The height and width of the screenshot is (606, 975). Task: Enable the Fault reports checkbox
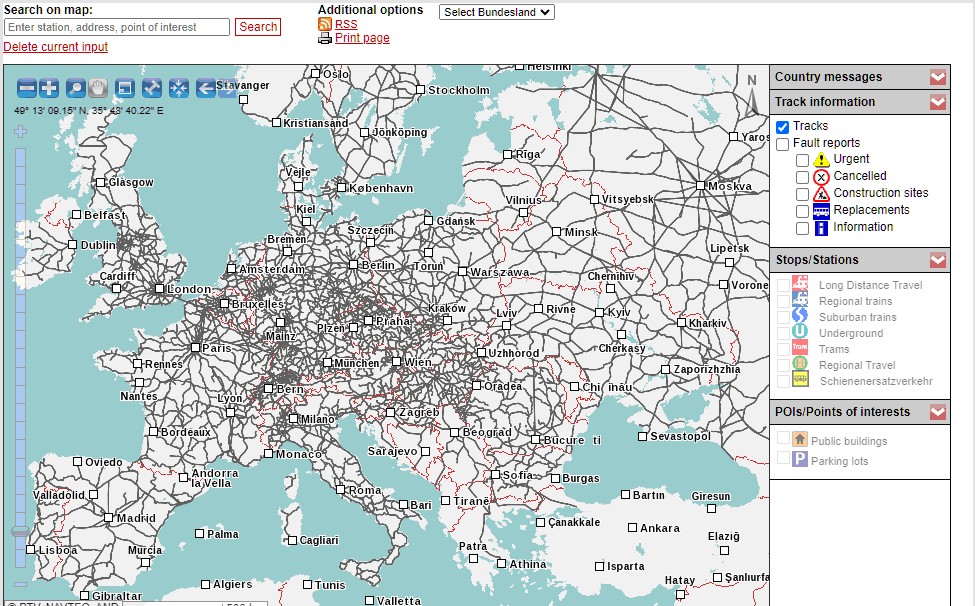click(x=783, y=143)
